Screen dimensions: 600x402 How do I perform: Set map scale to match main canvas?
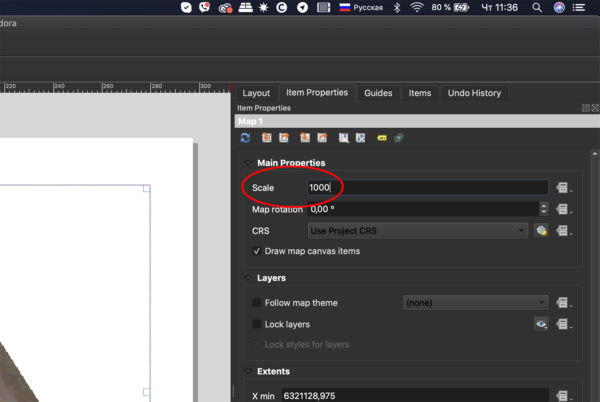(x=305, y=138)
